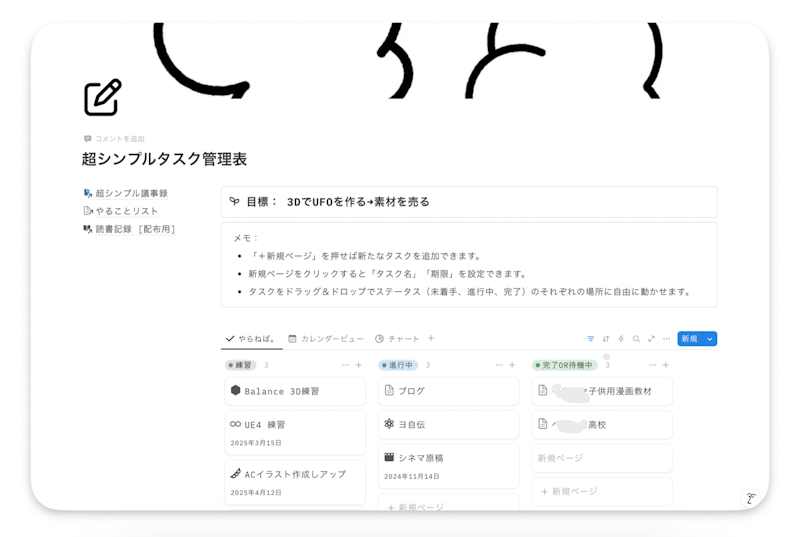The height and width of the screenshot is (537, 800).
Task: Add a new view with the plus after チャート
Action: click(x=431, y=338)
